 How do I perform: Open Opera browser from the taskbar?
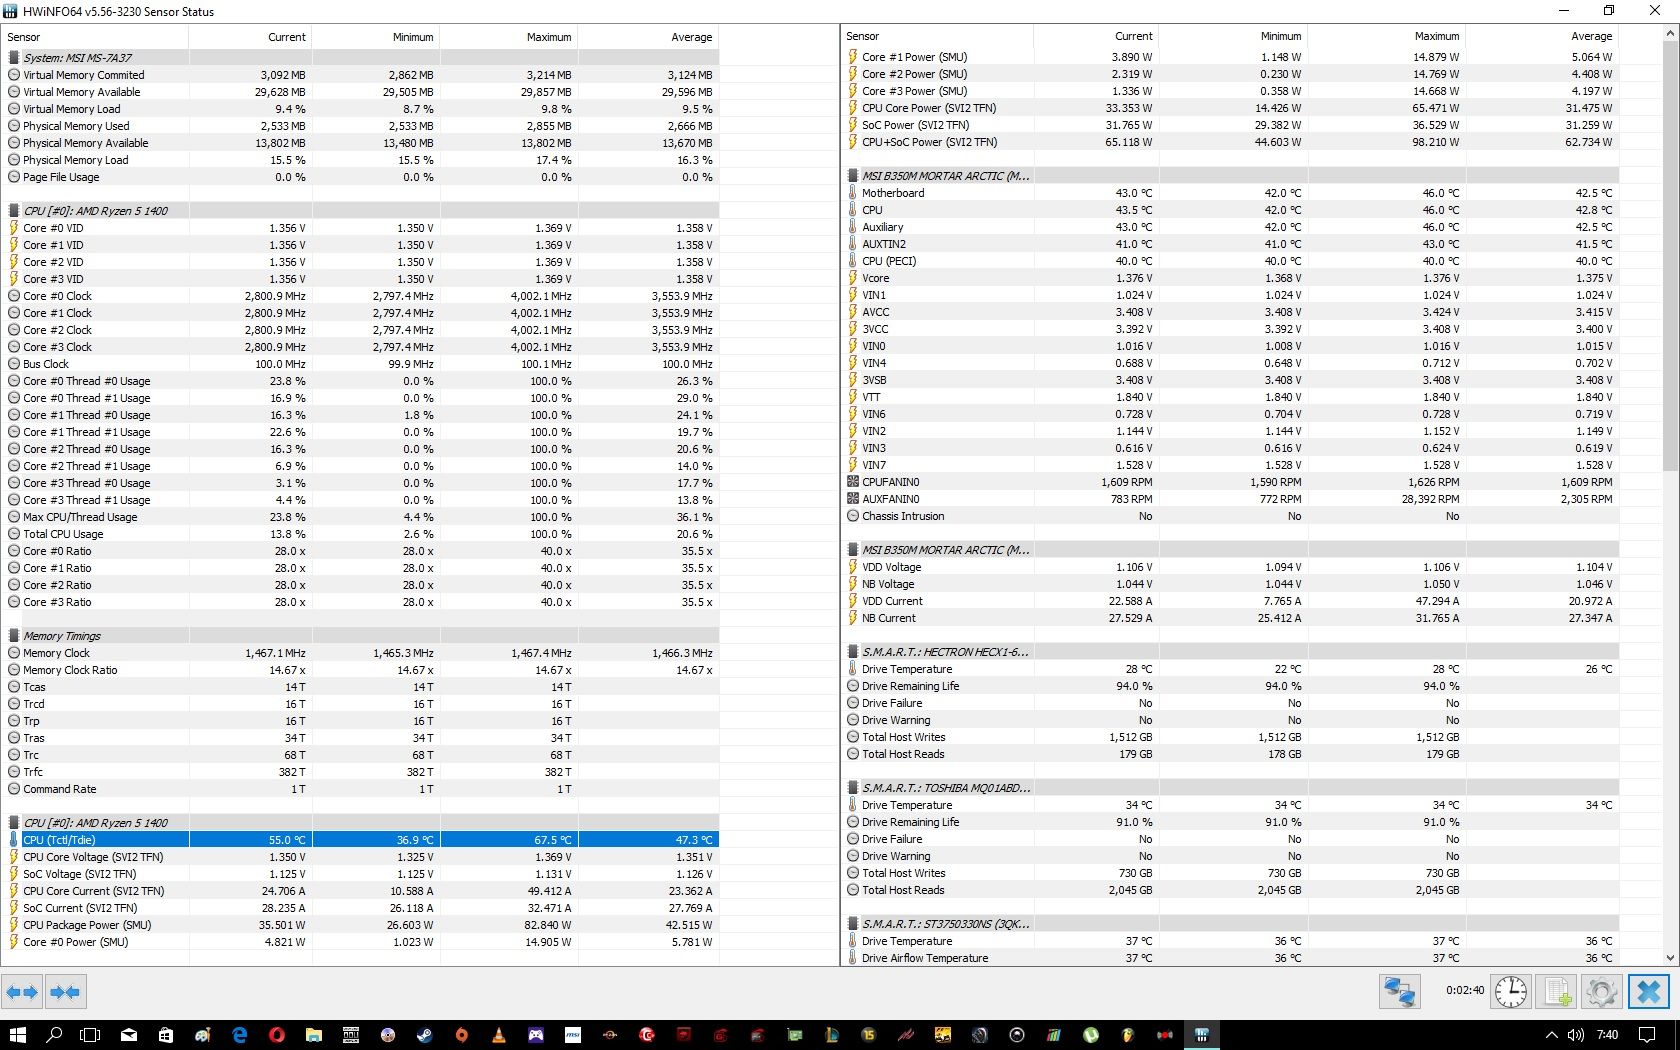pyautogui.click(x=277, y=1035)
